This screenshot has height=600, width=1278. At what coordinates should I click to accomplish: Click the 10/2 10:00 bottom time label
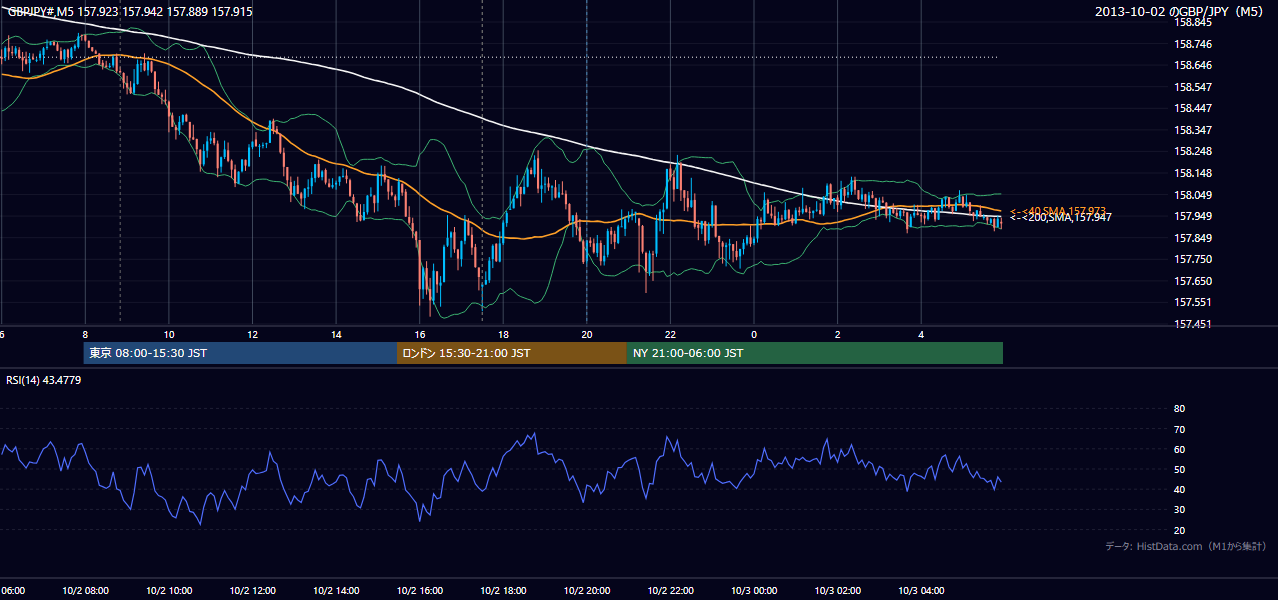tap(169, 591)
